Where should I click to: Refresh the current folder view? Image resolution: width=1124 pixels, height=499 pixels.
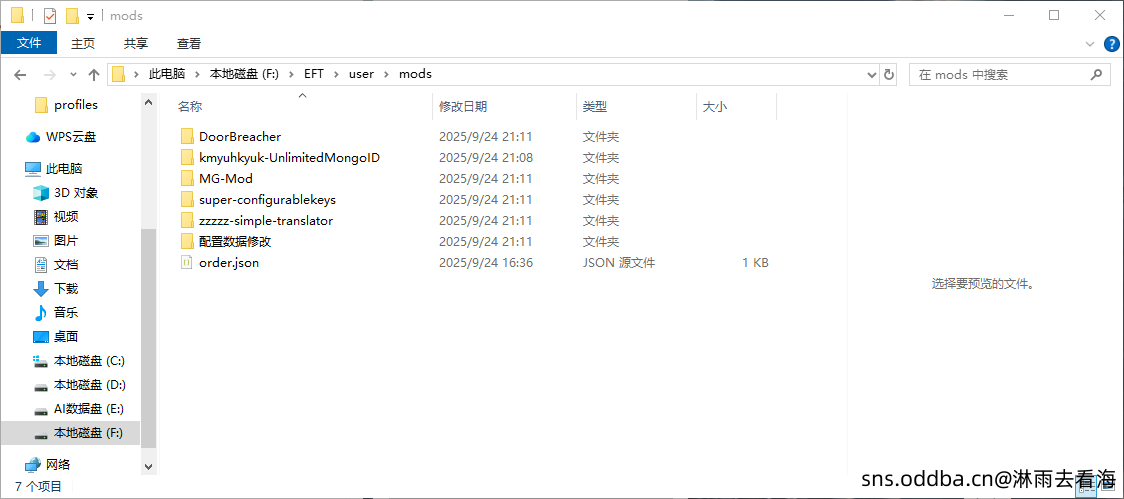tap(889, 75)
